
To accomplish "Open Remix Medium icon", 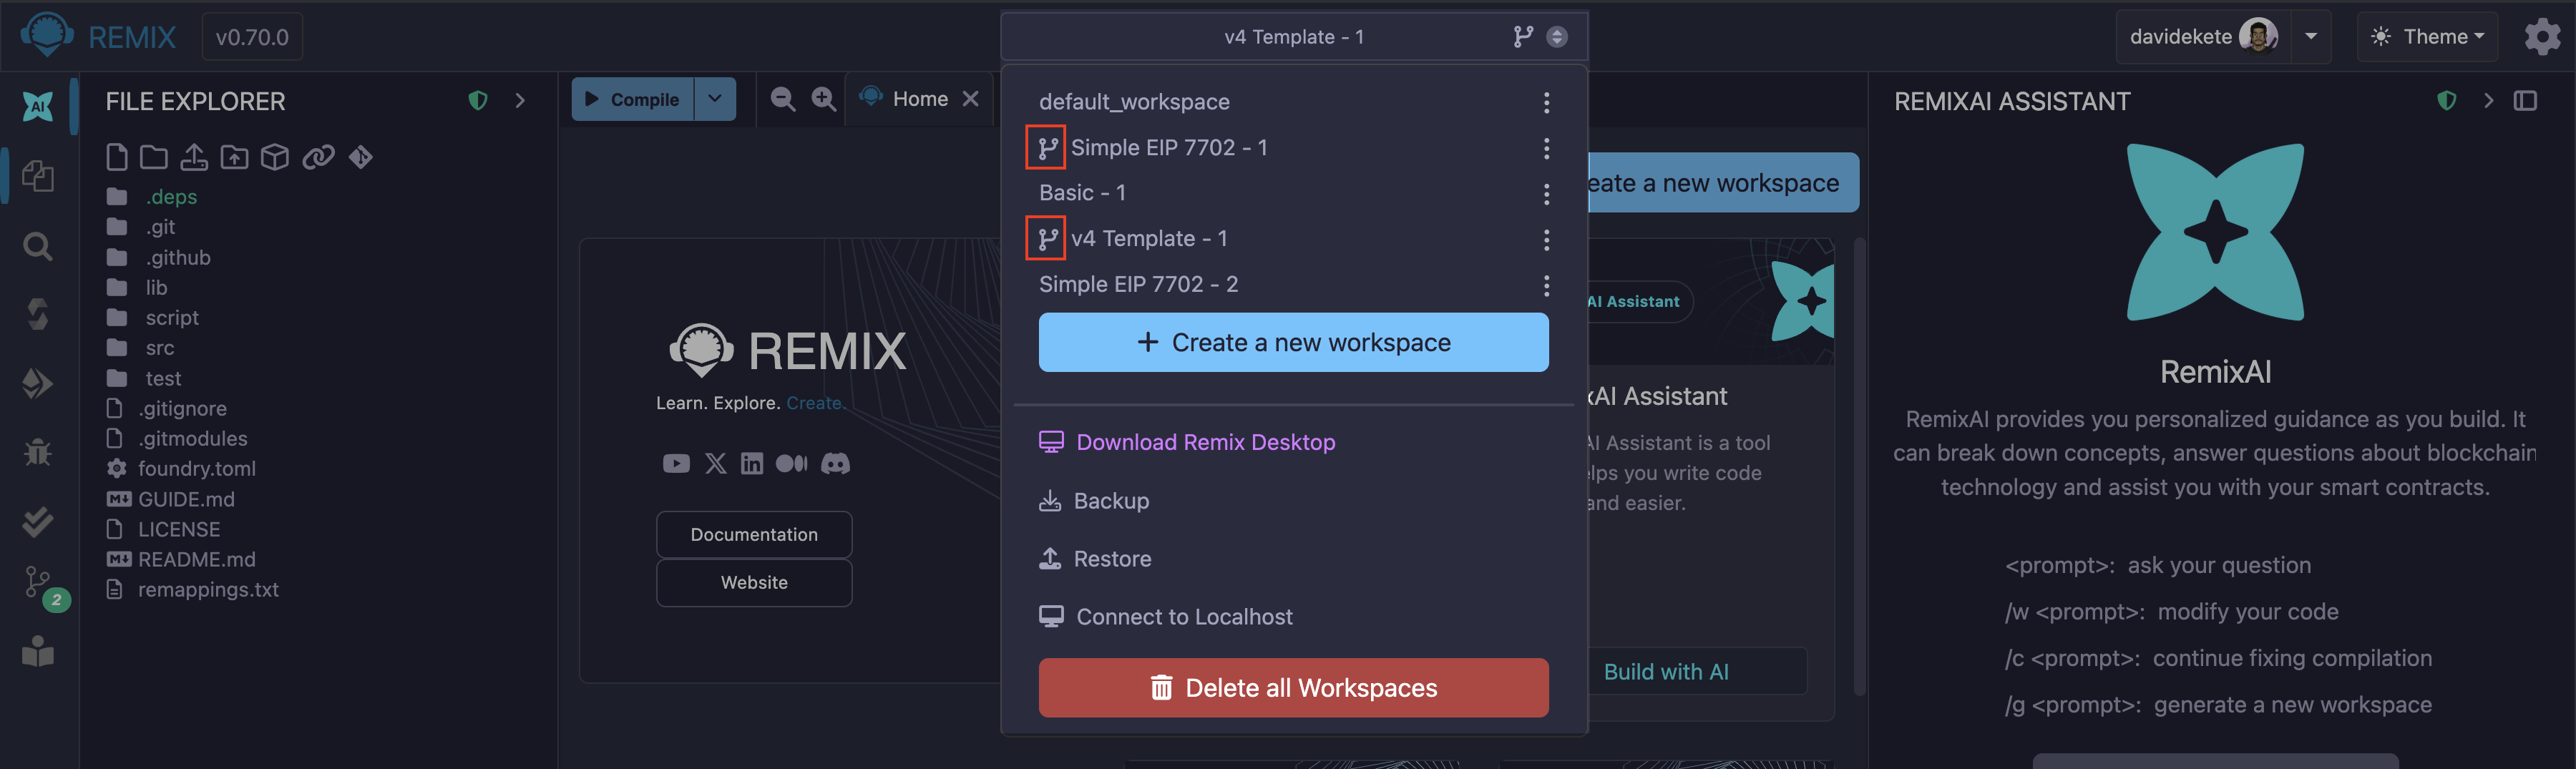I will pyautogui.click(x=791, y=463).
